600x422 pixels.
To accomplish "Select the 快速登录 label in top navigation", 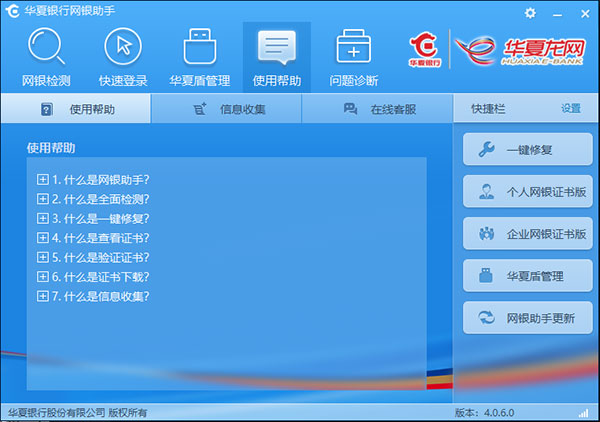I will [123, 81].
